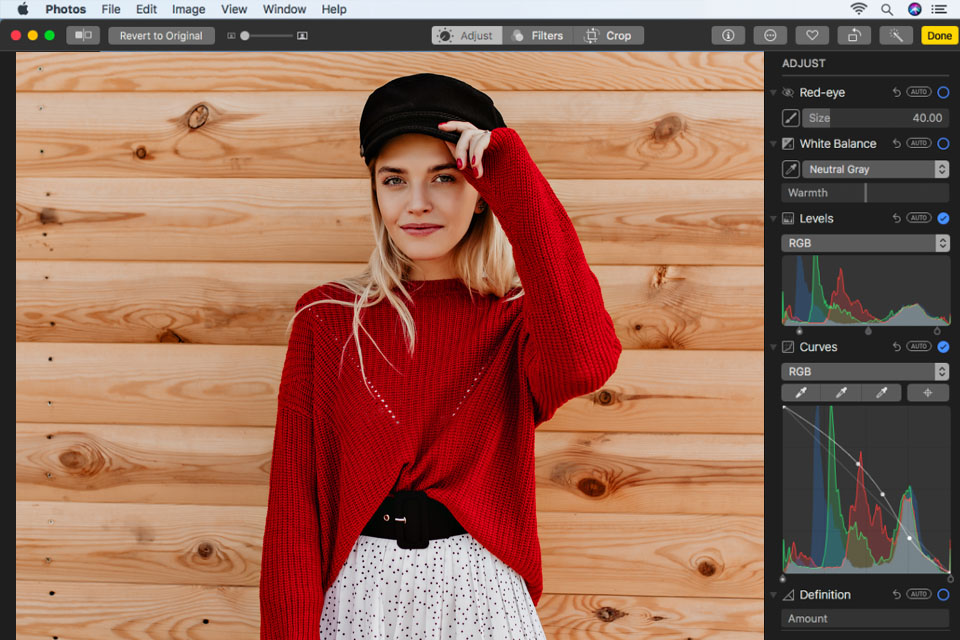This screenshot has width=960, height=640.
Task: Open the File menu
Action: [x=111, y=9]
